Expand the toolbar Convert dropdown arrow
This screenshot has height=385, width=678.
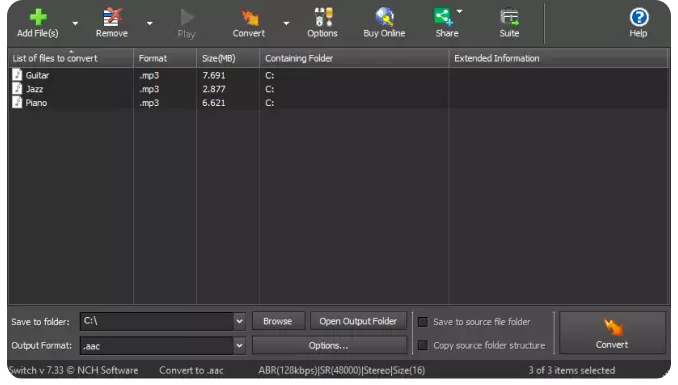pos(286,23)
